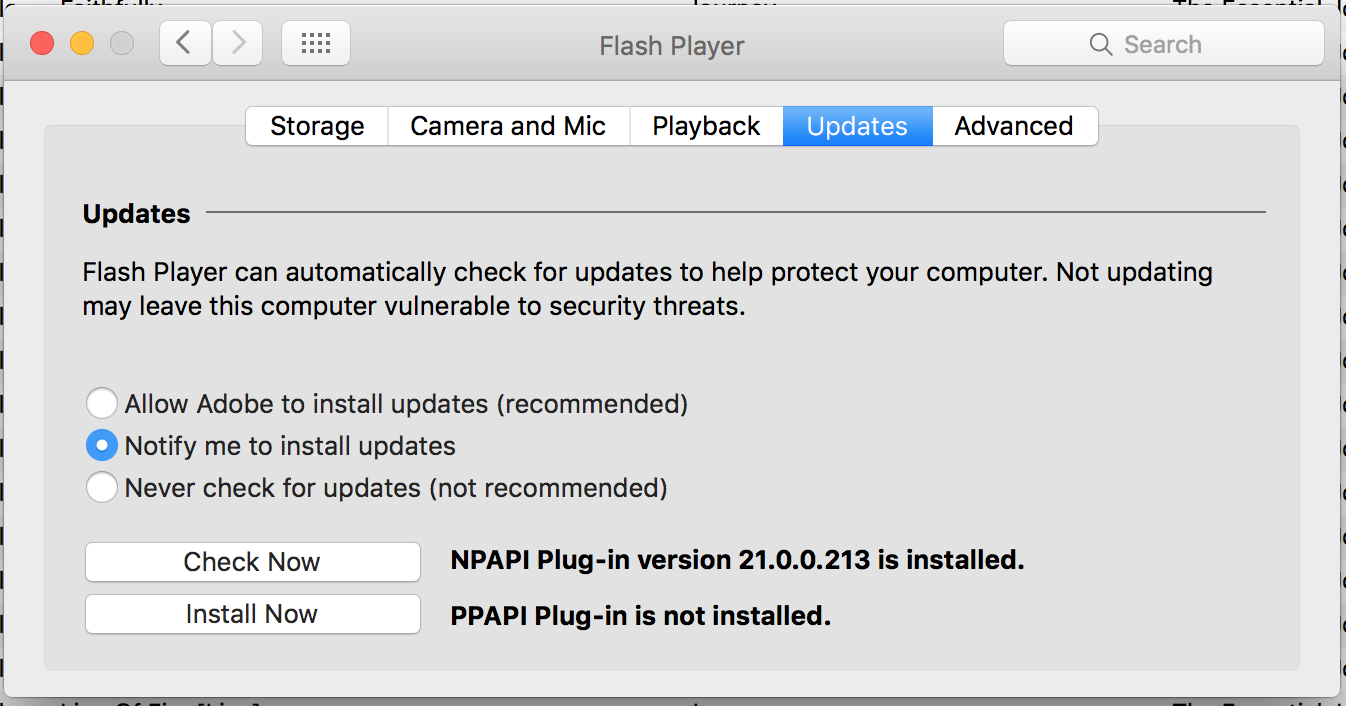Image resolution: width=1346 pixels, height=706 pixels.
Task: Minimize window using the yellow button
Action: tap(82, 44)
